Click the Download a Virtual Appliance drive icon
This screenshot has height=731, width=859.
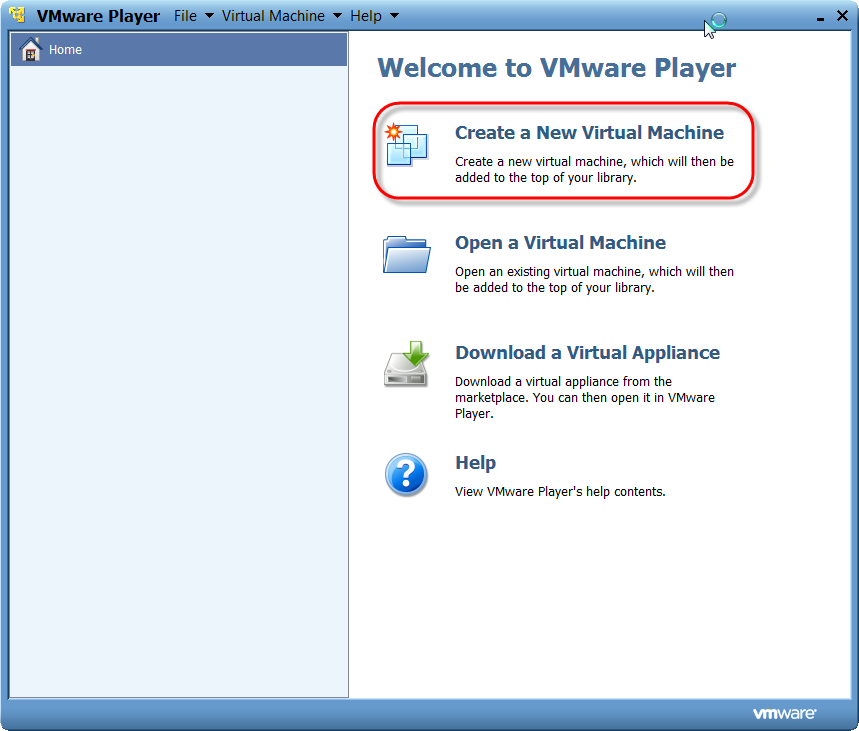tap(406, 364)
